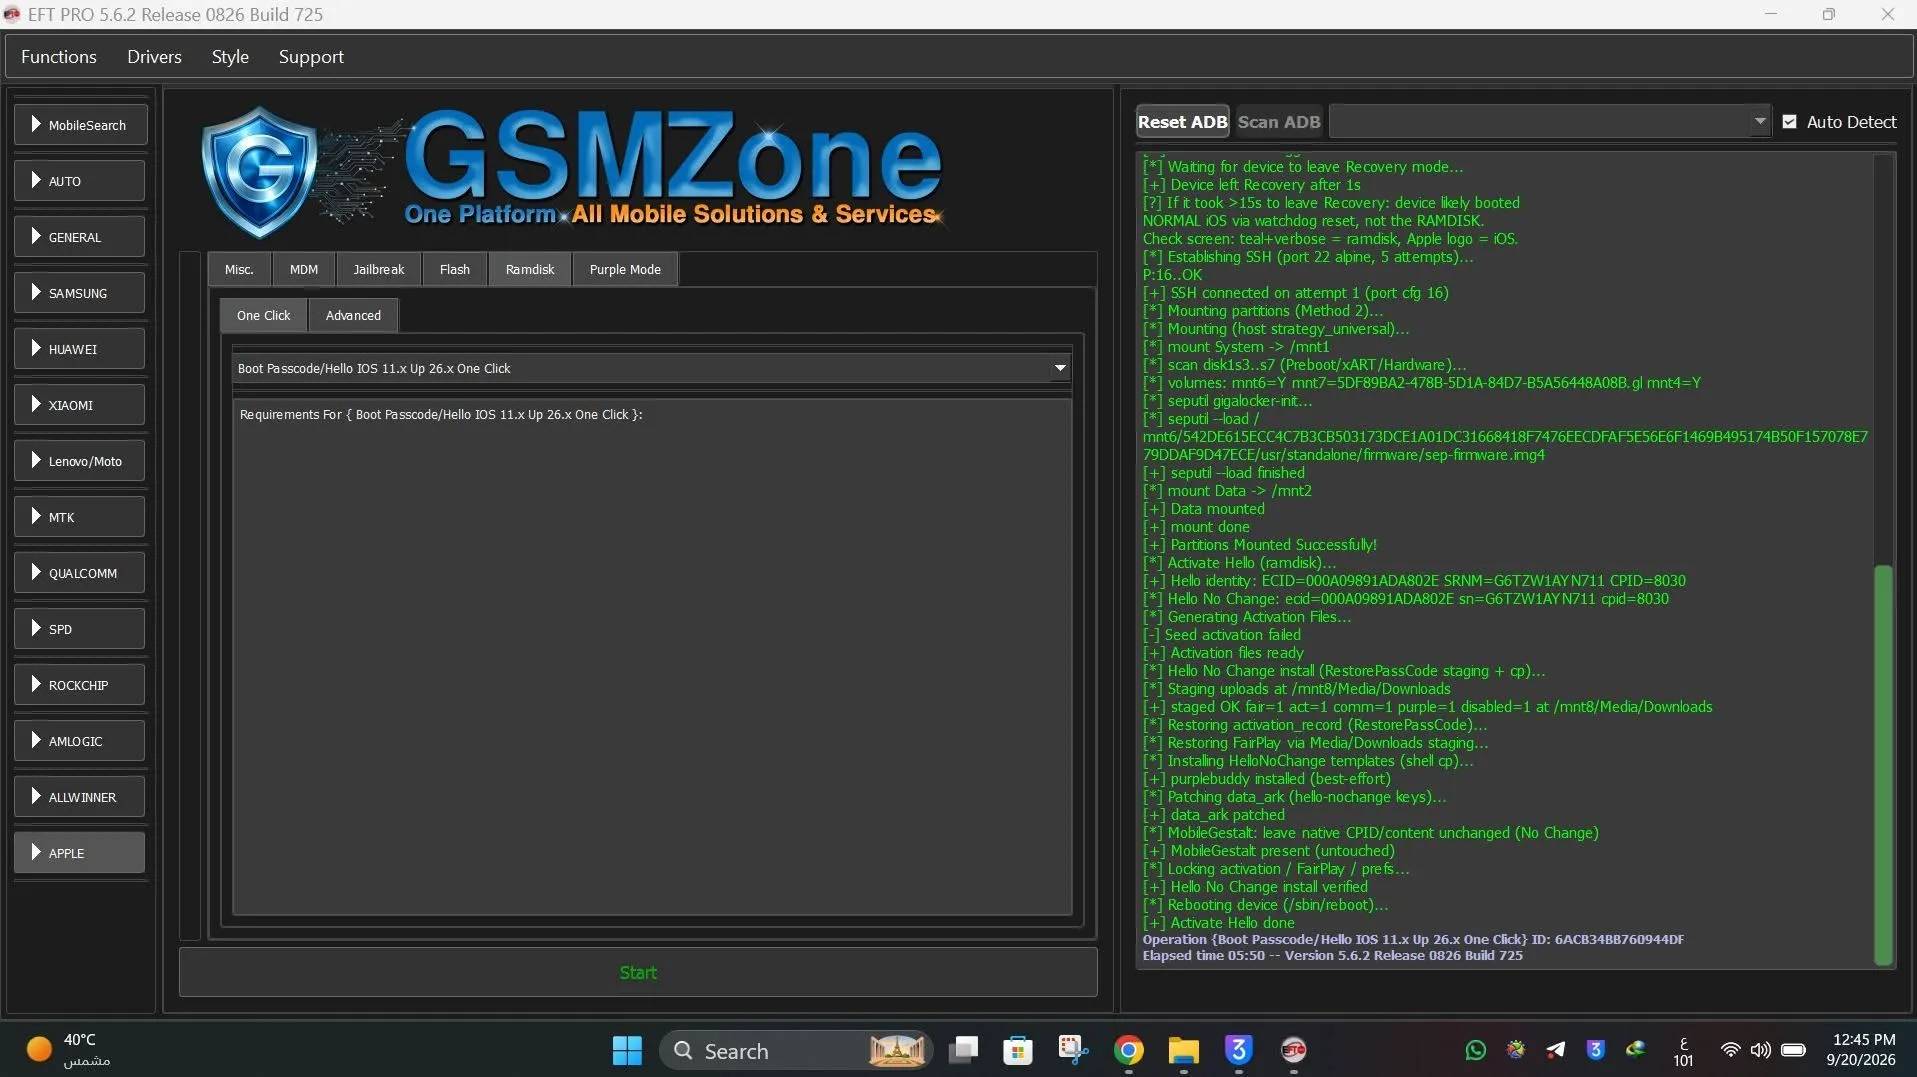Click the EFT Pro taskbar icon
The width and height of the screenshot is (1917, 1077).
(x=1293, y=1050)
